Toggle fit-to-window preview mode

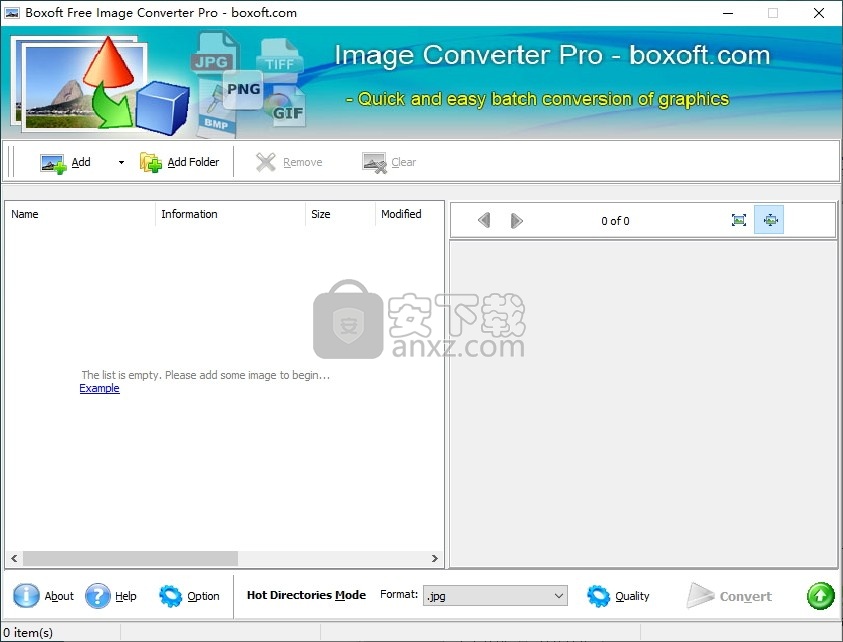tap(769, 220)
